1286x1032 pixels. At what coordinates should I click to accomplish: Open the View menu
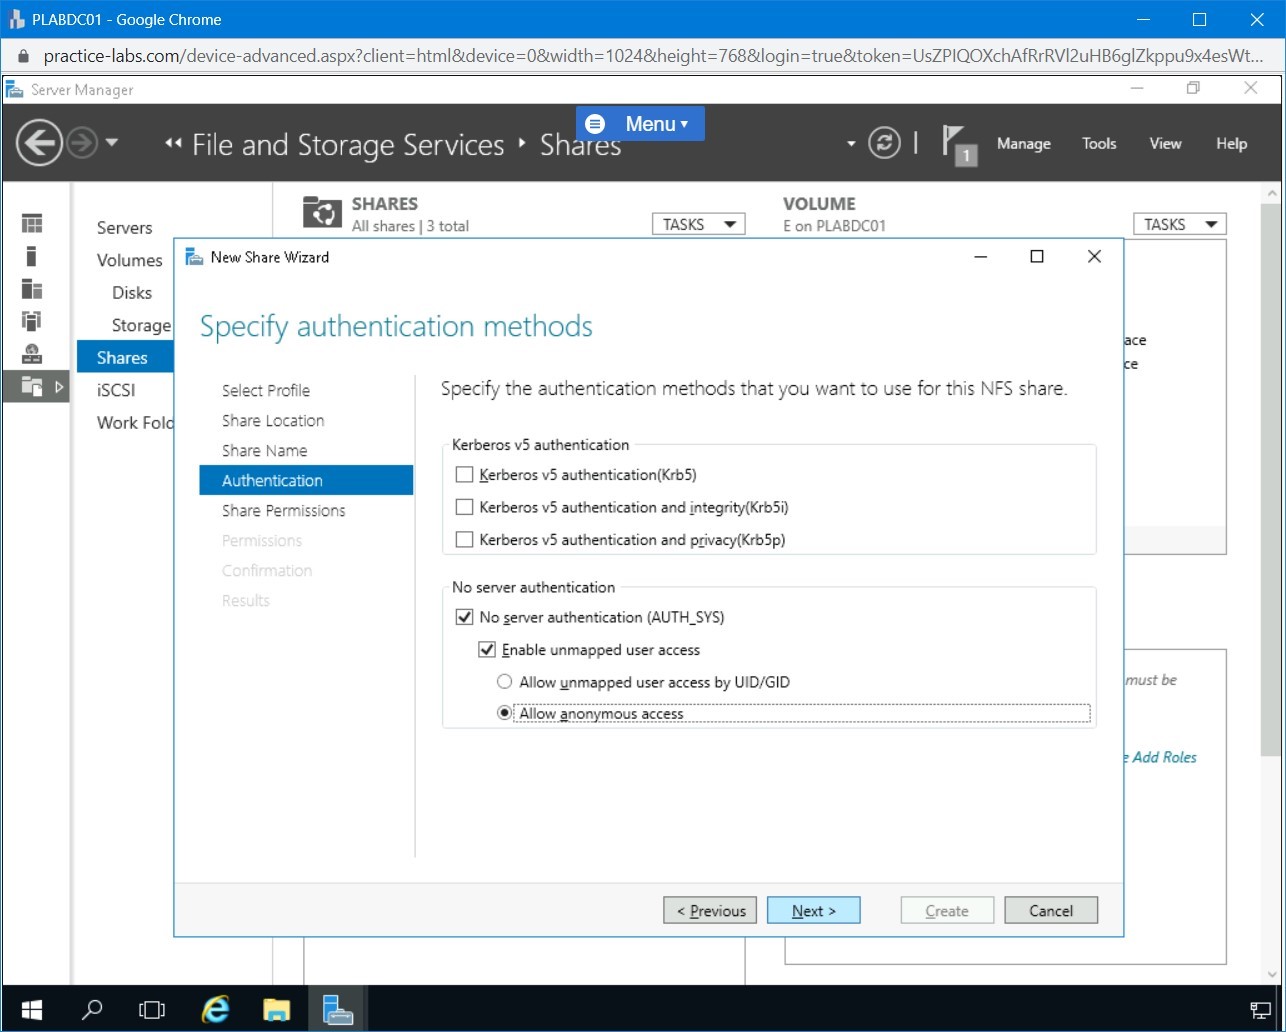(1165, 144)
